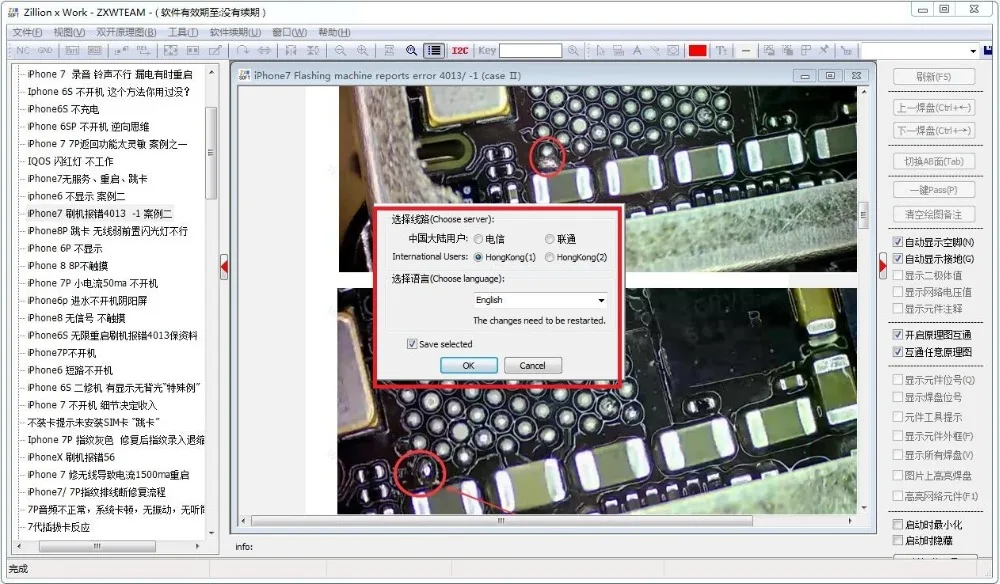Click the rotate arrow toolbar icon
Image resolution: width=1000 pixels, height=584 pixels.
pos(242,50)
